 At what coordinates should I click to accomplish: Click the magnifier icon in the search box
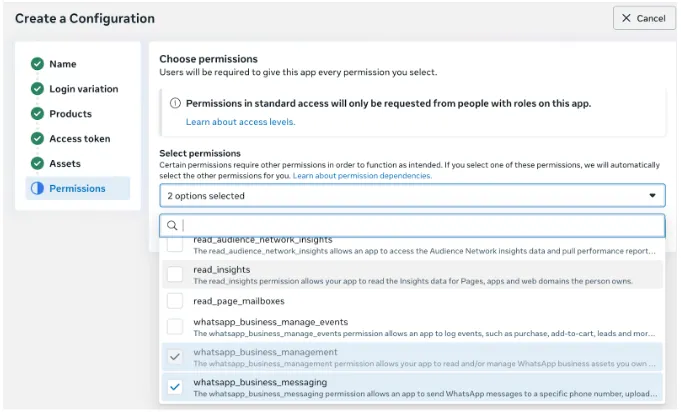[172, 226]
